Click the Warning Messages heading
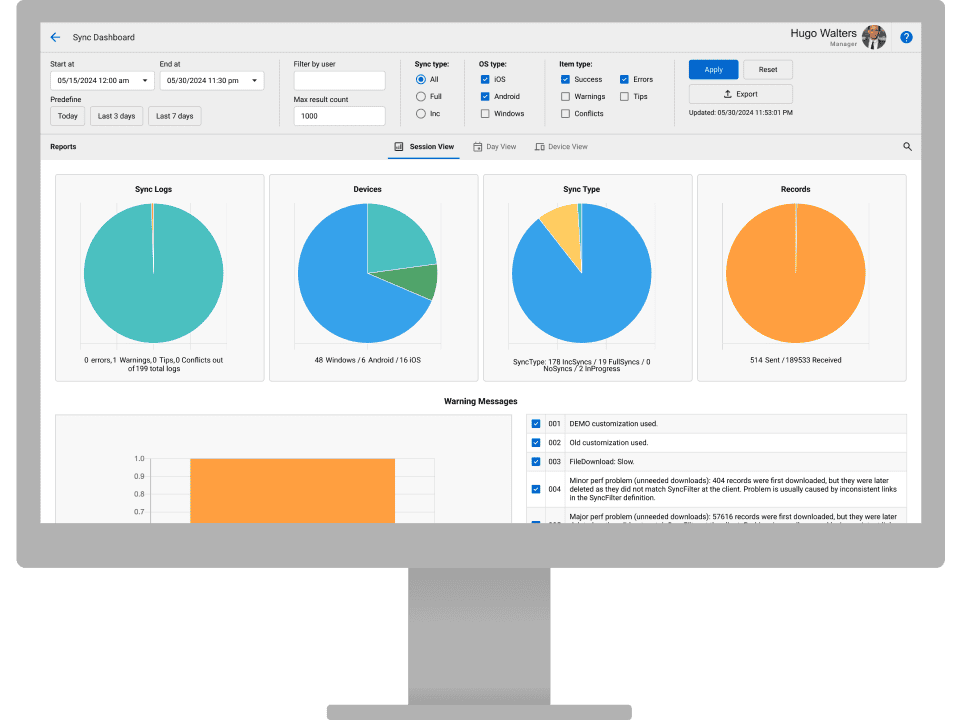960x720 pixels. (x=481, y=402)
